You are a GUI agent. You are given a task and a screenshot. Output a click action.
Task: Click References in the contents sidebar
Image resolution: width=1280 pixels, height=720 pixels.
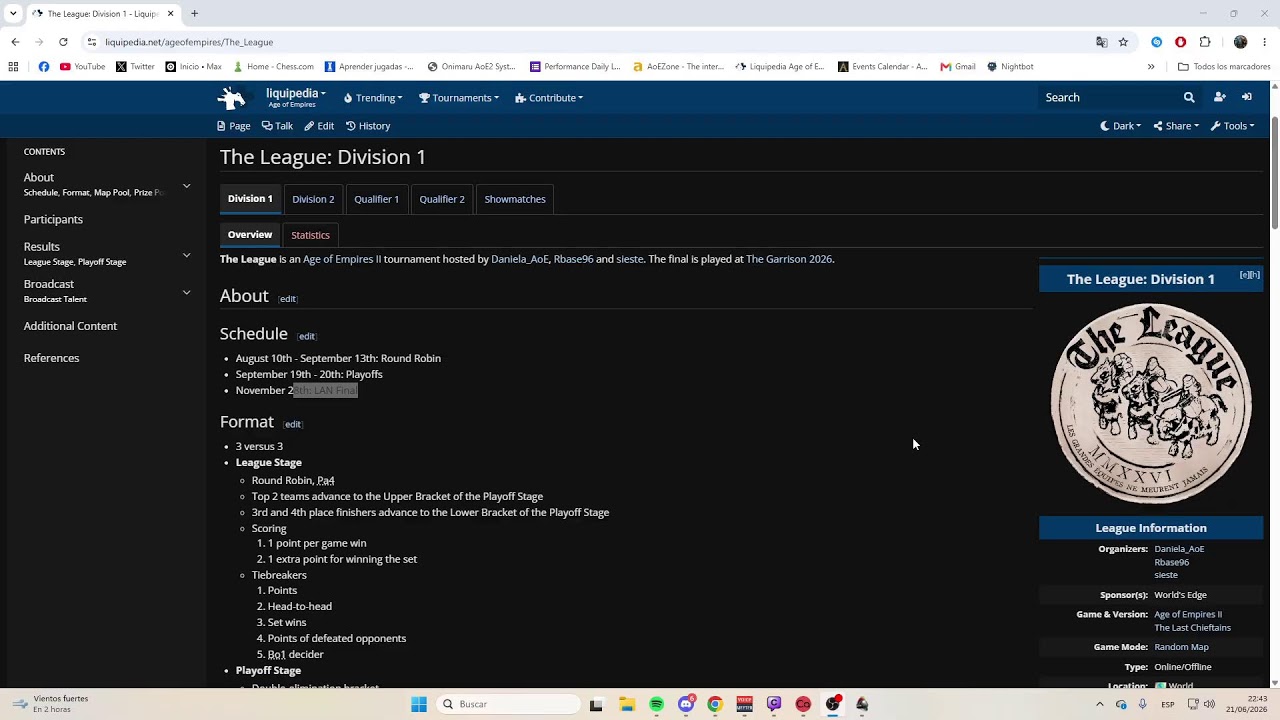(x=51, y=358)
